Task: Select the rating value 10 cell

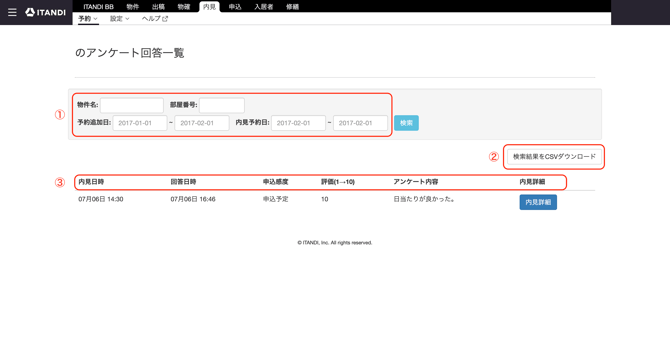Action: click(325, 199)
